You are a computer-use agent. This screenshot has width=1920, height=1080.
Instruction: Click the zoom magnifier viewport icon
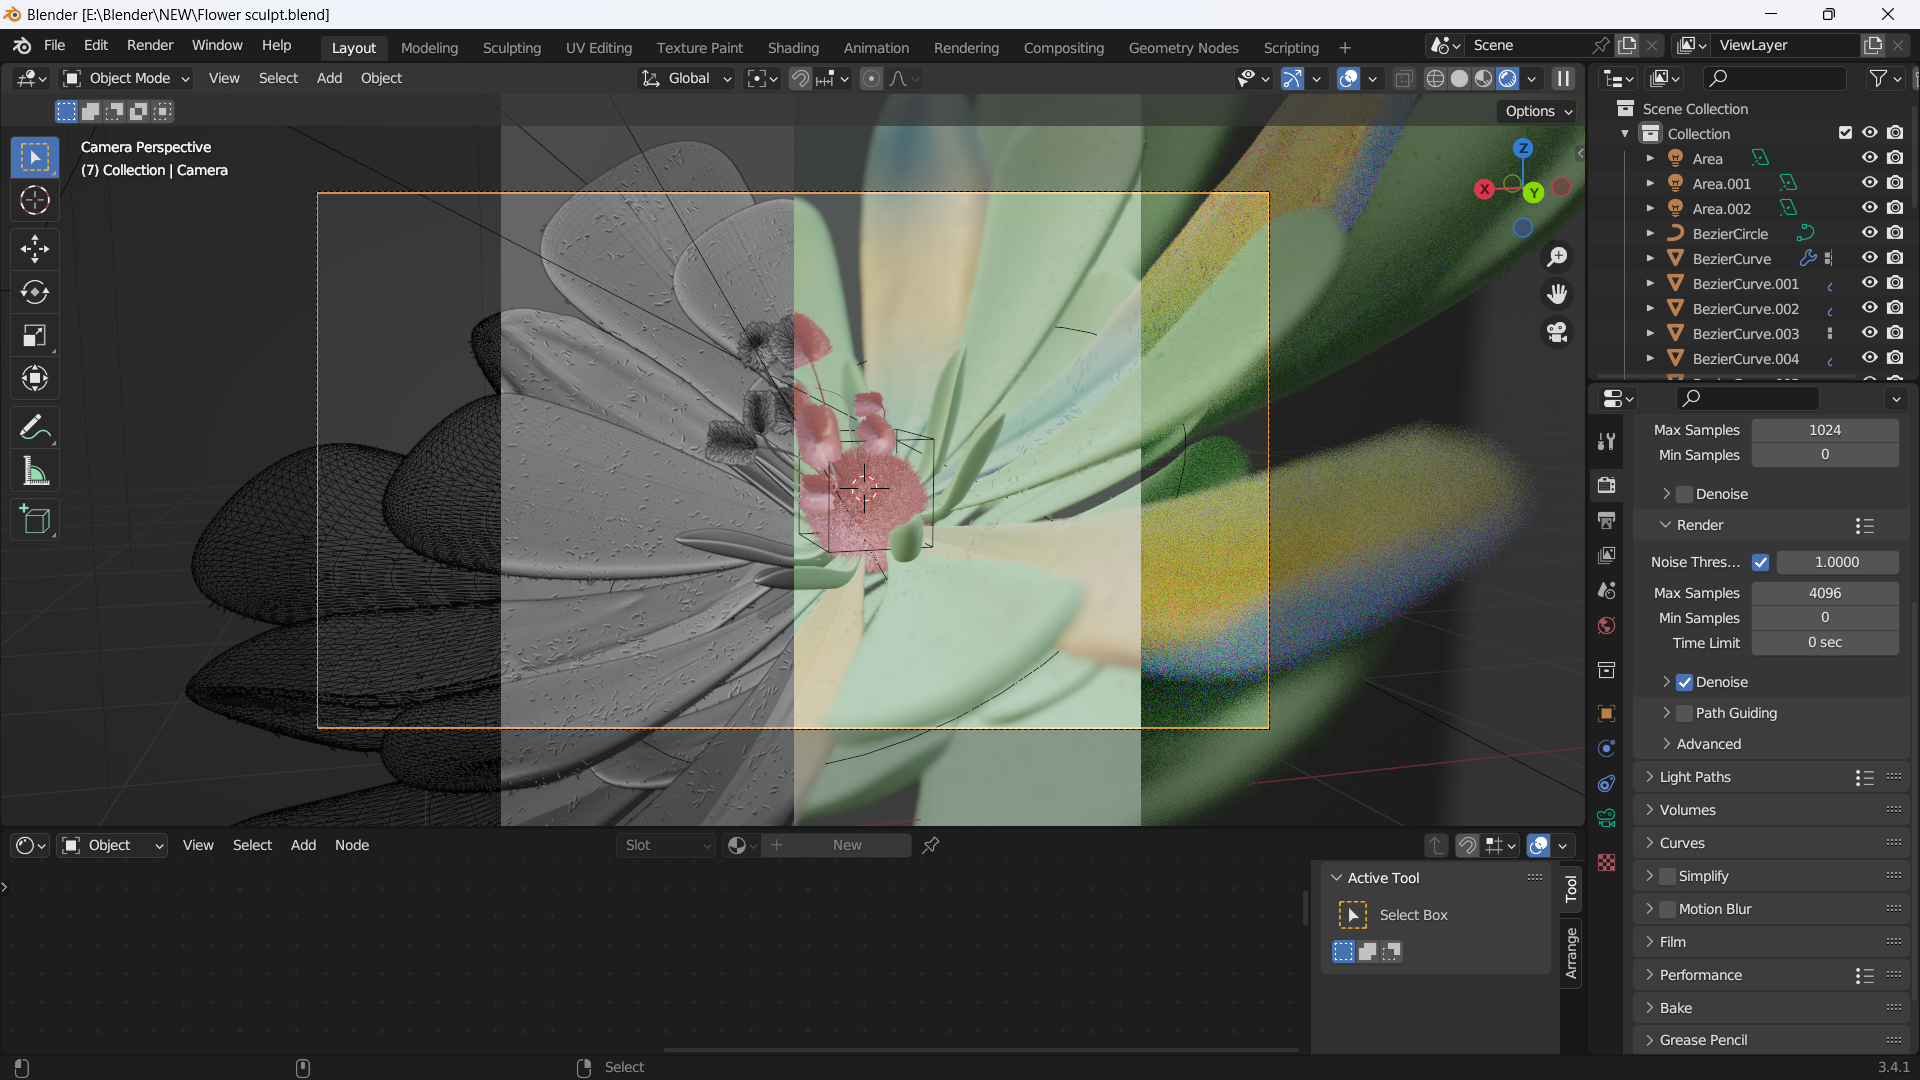tap(1557, 257)
